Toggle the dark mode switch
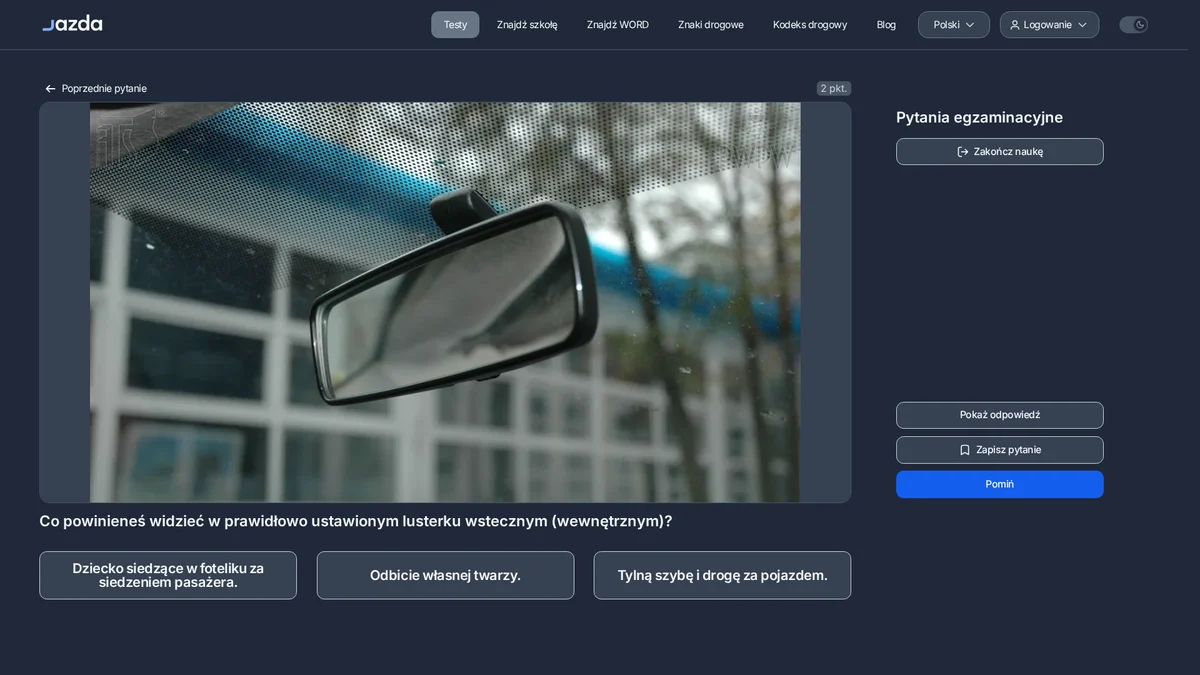Screen dimensions: 1200x675 tap(1133, 25)
